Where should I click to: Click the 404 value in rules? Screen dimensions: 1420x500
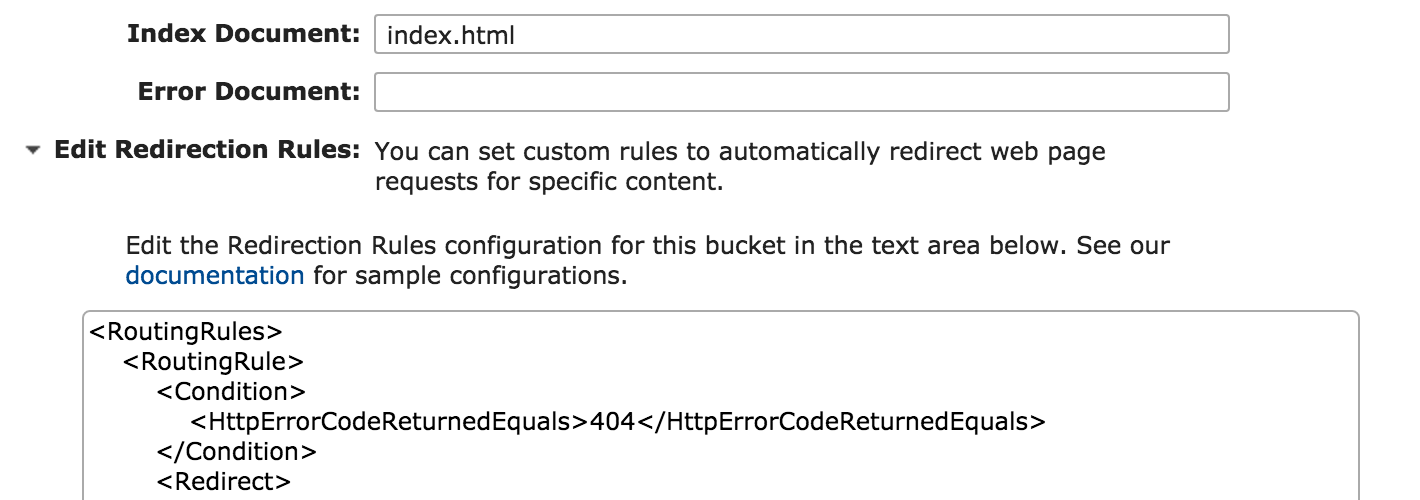coord(612,421)
